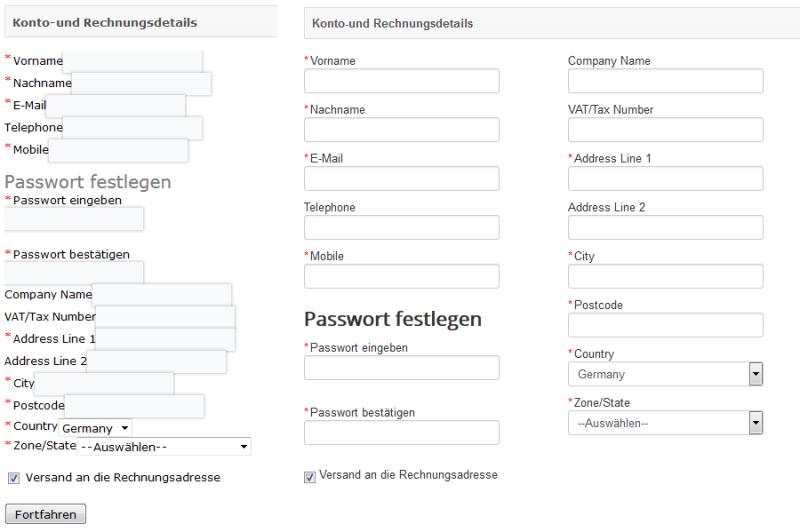Click the left Passwort eingeben field
This screenshot has height=532, width=800.
click(x=74, y=219)
